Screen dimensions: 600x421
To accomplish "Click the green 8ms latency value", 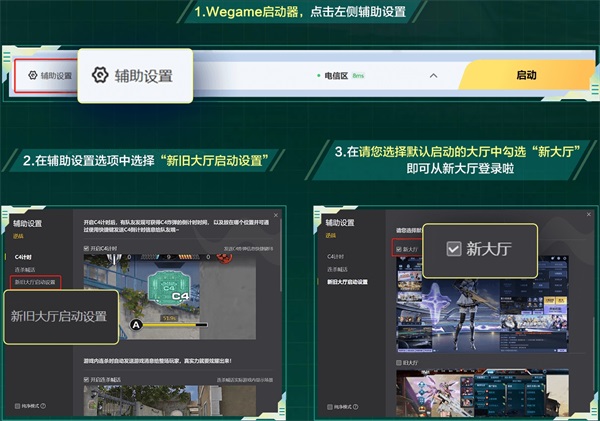I will (358, 76).
